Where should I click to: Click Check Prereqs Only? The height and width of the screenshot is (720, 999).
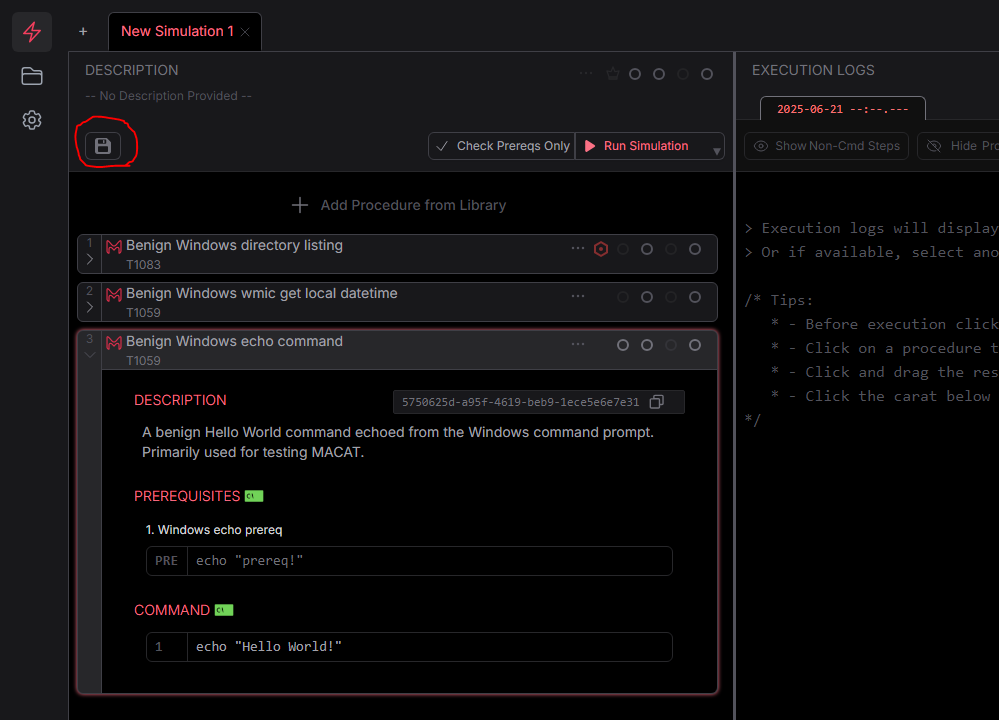[x=501, y=145]
